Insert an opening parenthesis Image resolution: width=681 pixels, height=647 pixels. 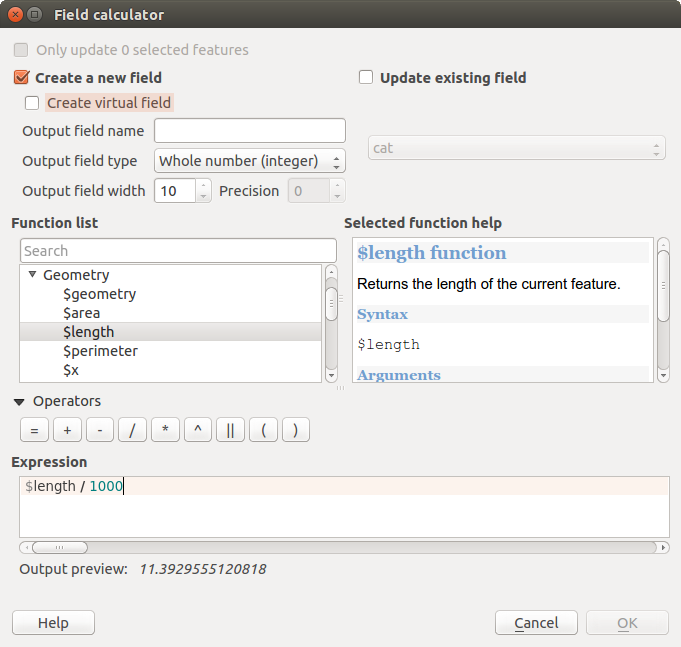point(263,430)
